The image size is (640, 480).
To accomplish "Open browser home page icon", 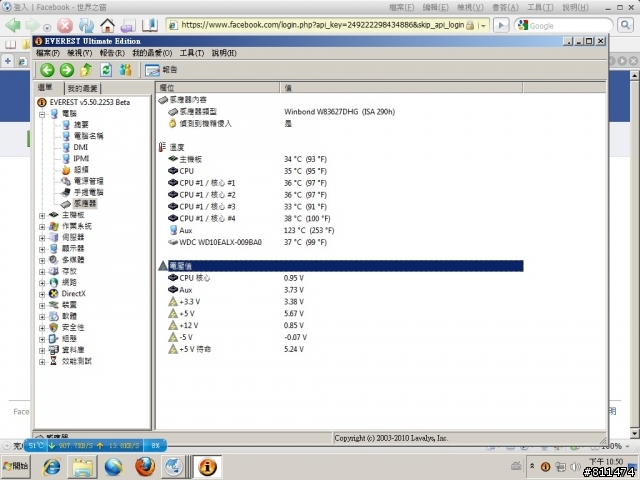I will 108,25.
